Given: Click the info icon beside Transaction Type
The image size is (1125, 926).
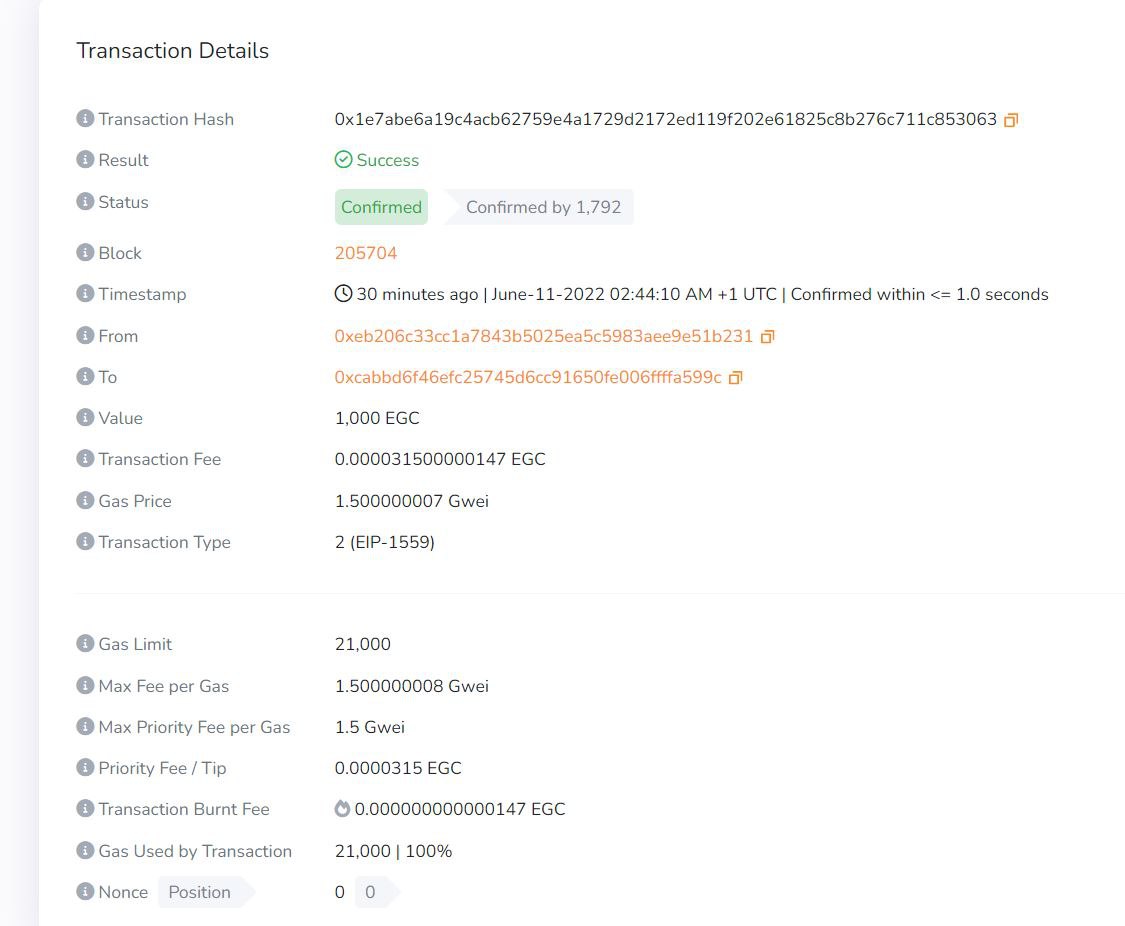Looking at the screenshot, I should click(x=85, y=542).
